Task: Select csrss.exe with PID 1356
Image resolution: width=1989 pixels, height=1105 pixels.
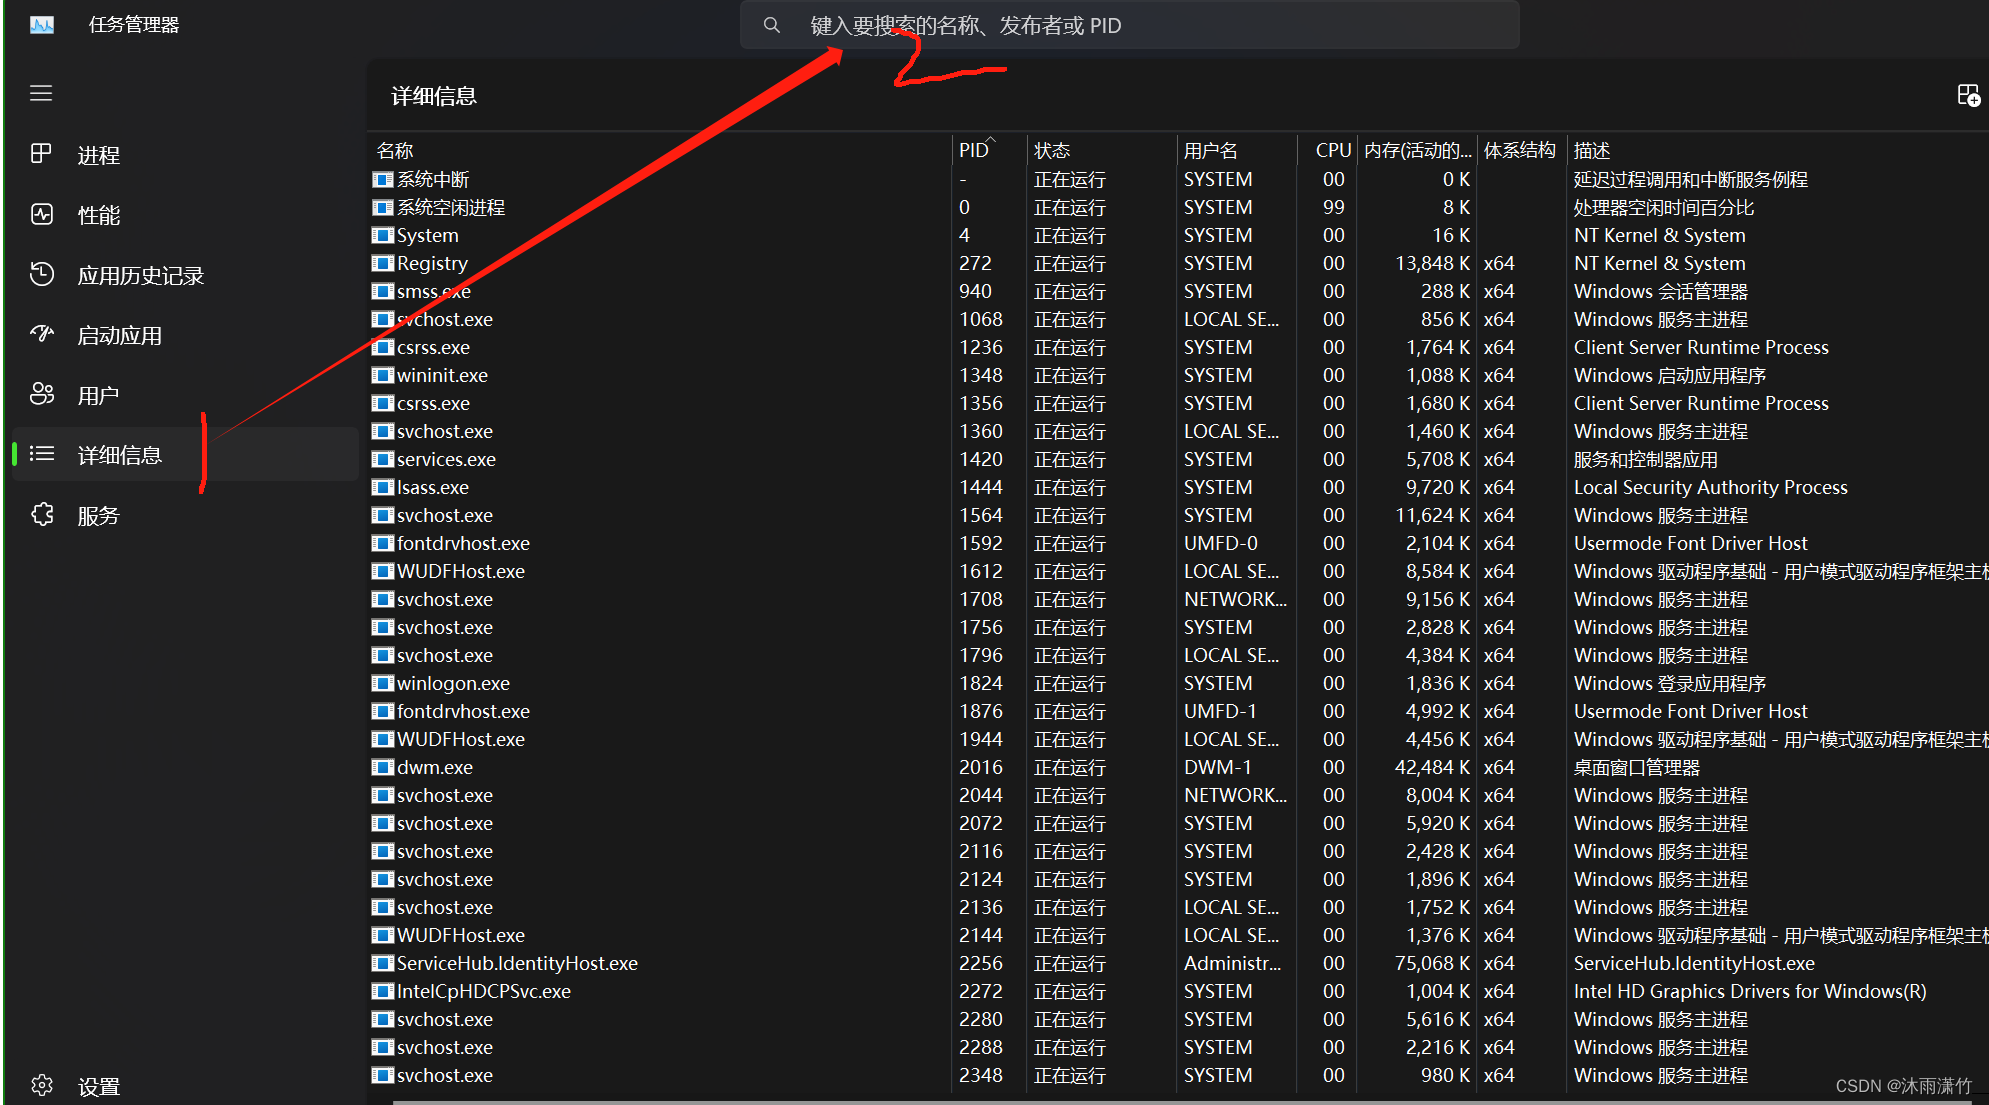Action: click(1179, 403)
